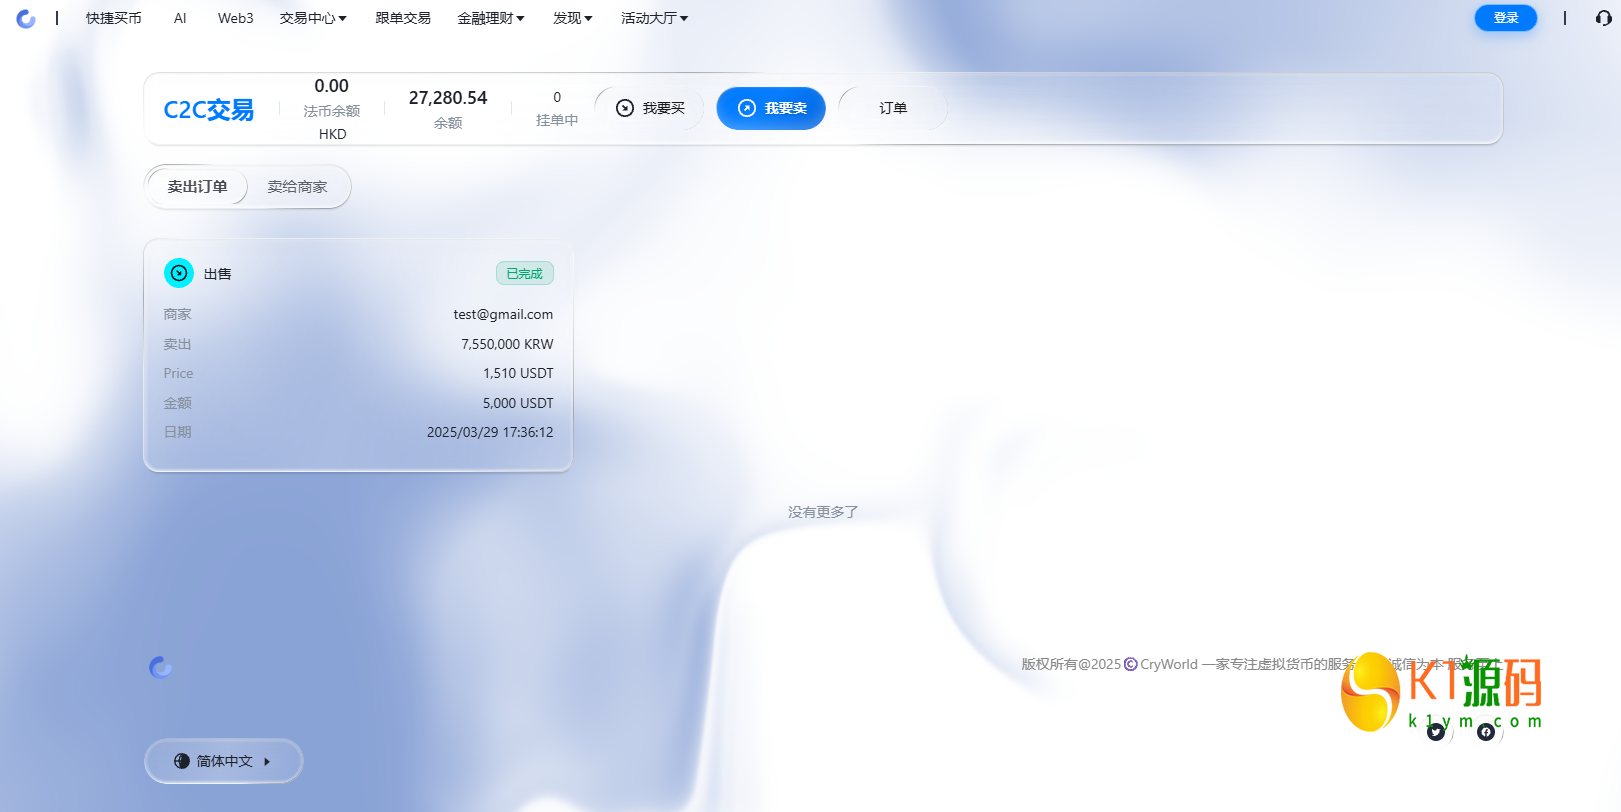Open the Facebook social icon in footer
The height and width of the screenshot is (812, 1621).
pos(1486,732)
